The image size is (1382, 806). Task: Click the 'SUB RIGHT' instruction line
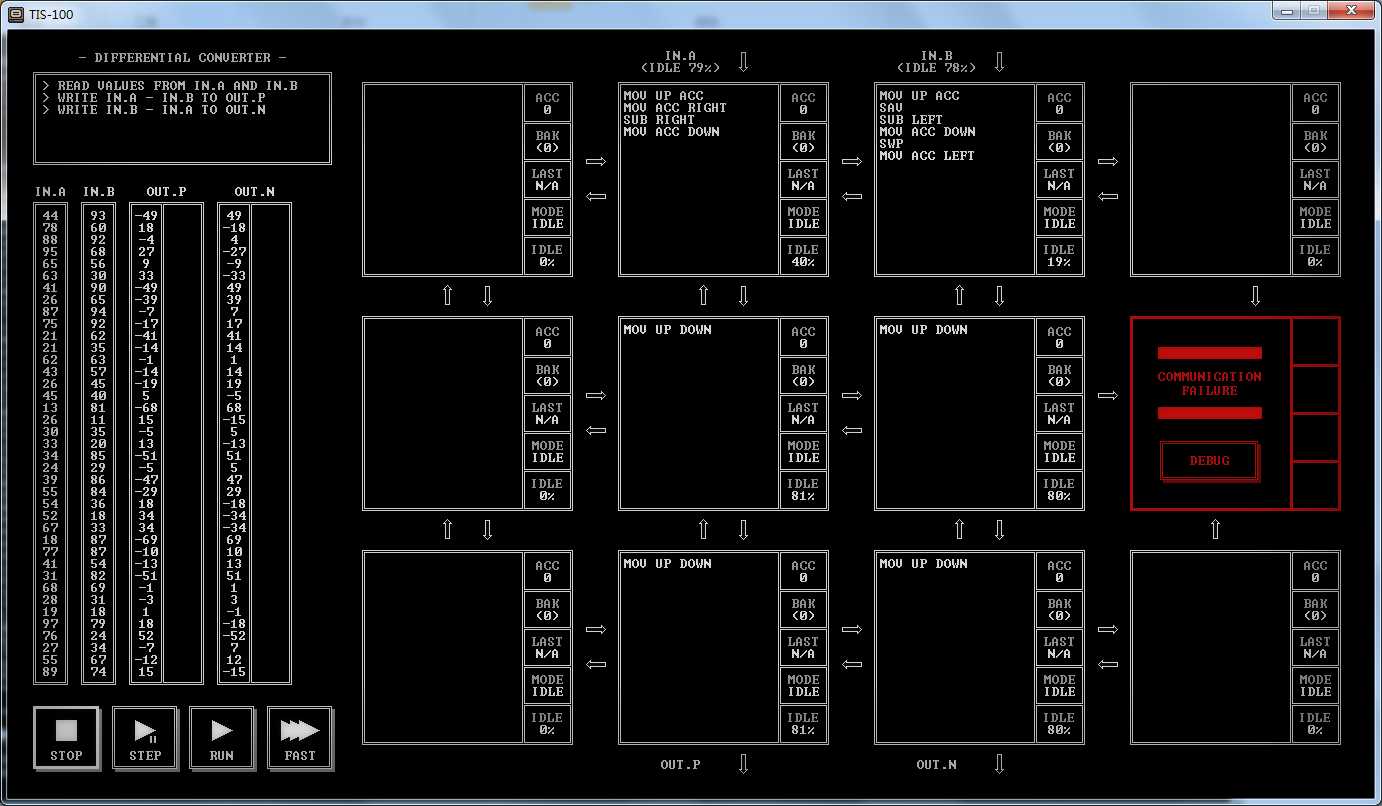tap(659, 120)
